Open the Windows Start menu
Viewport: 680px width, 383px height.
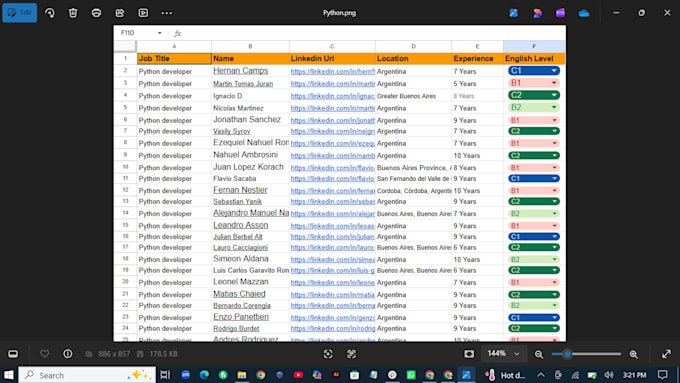[9, 375]
